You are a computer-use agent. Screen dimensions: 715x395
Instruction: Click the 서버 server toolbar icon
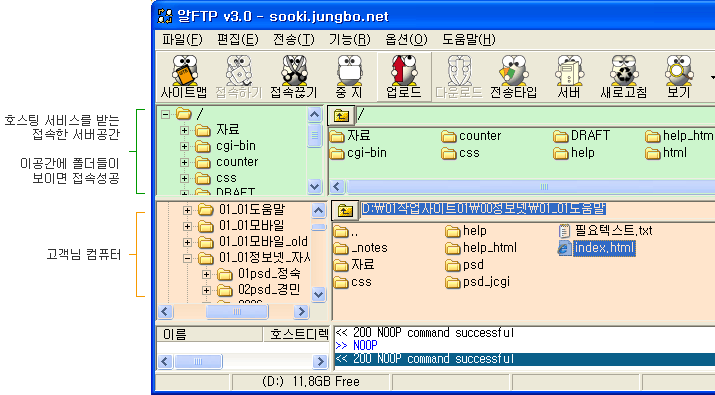pyautogui.click(x=569, y=77)
